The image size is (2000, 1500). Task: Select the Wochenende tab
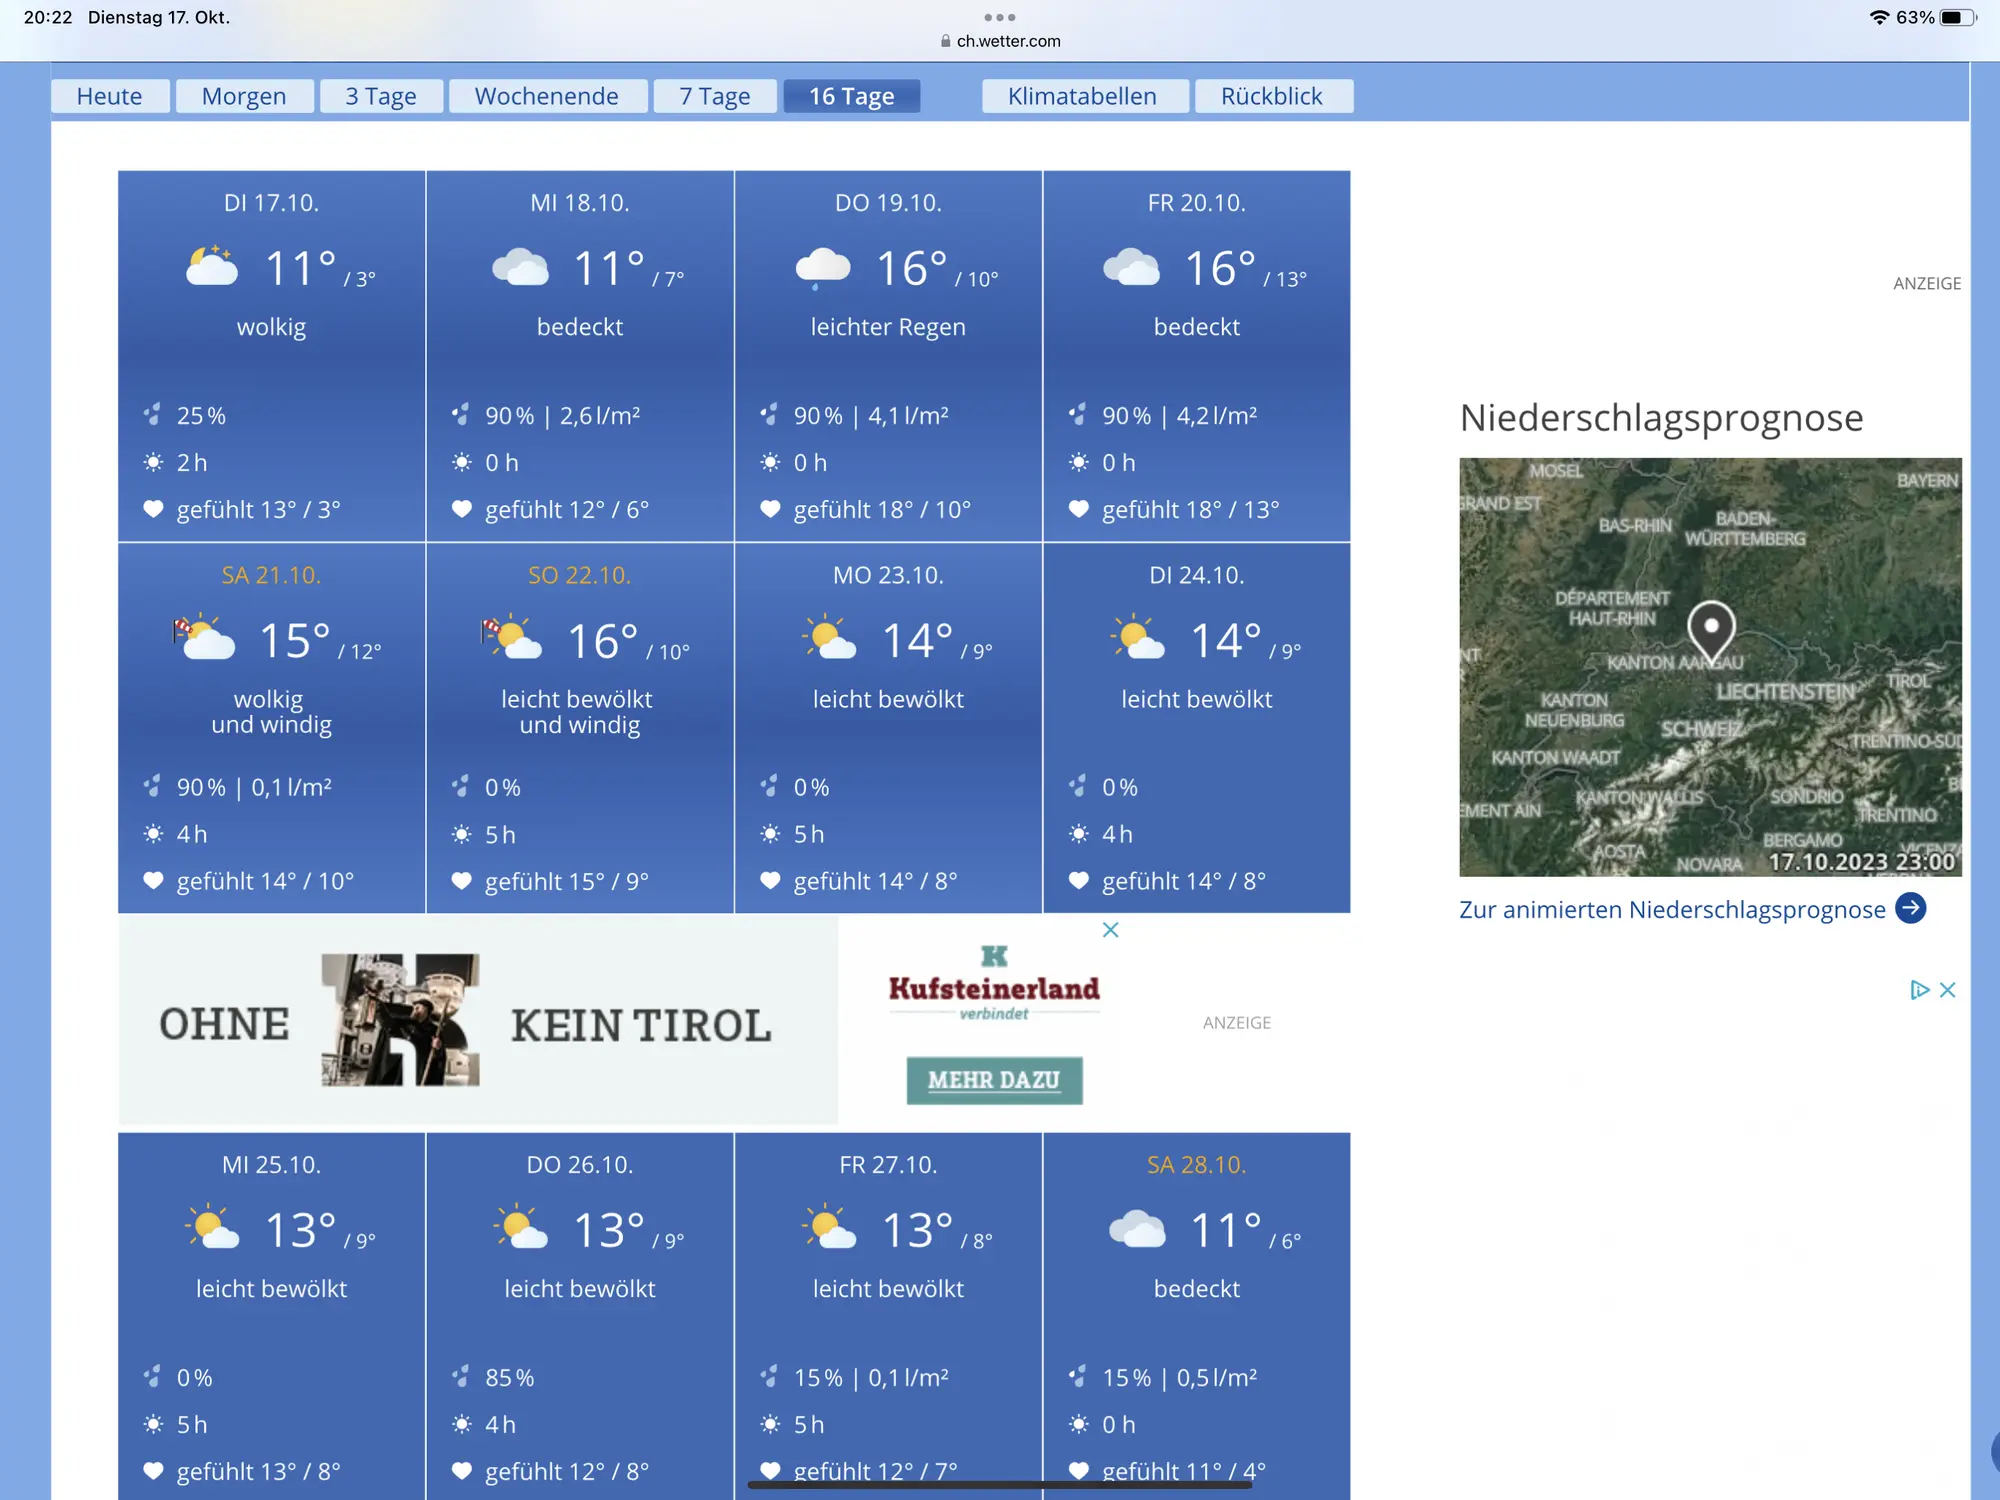[546, 96]
